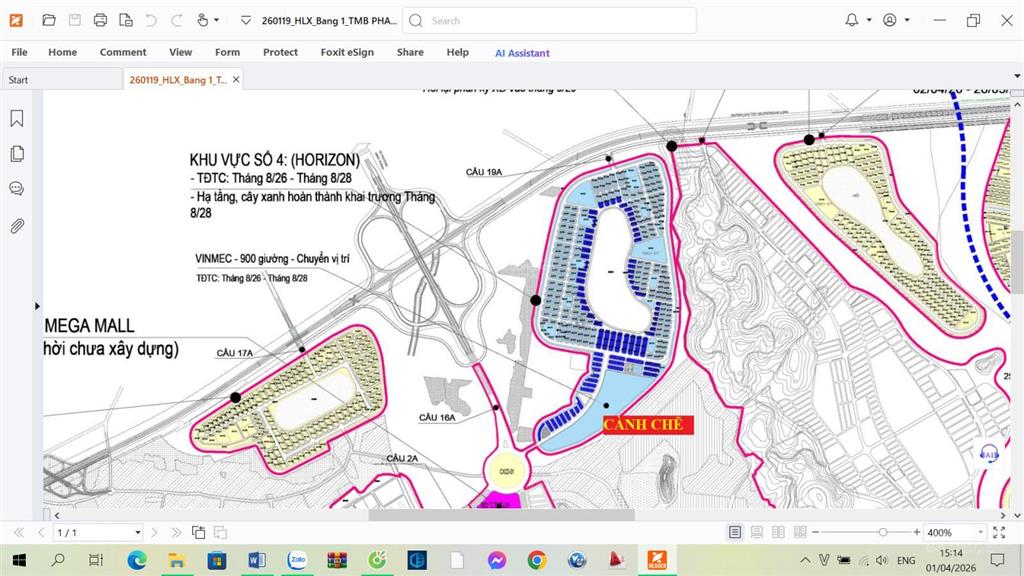Focus the Search field in the title bar
The image size is (1024, 576).
pos(549,21)
